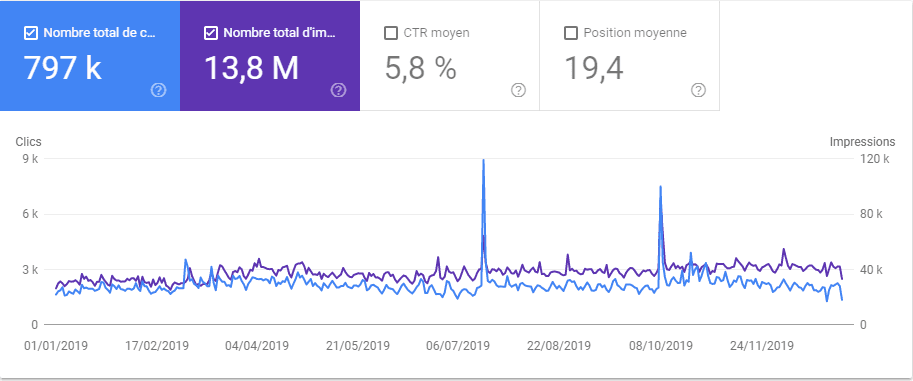Open help icon on Position moyenne card
The image size is (913, 381).
(698, 90)
